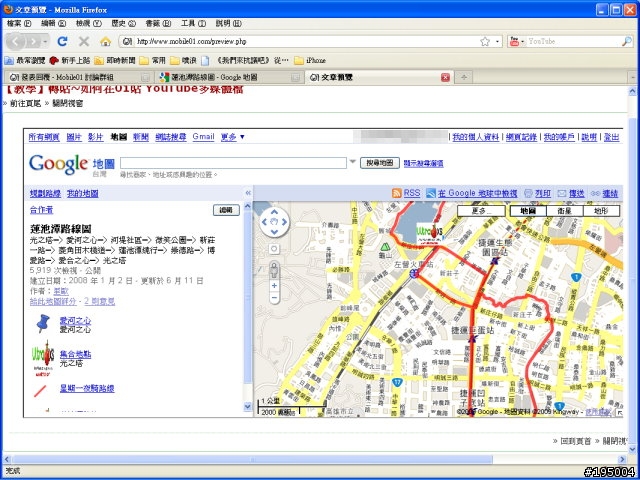Switch to 蓮池潭路線圖 Google 地圖 tab
Viewport: 640px width, 480px height.
[x=229, y=77]
